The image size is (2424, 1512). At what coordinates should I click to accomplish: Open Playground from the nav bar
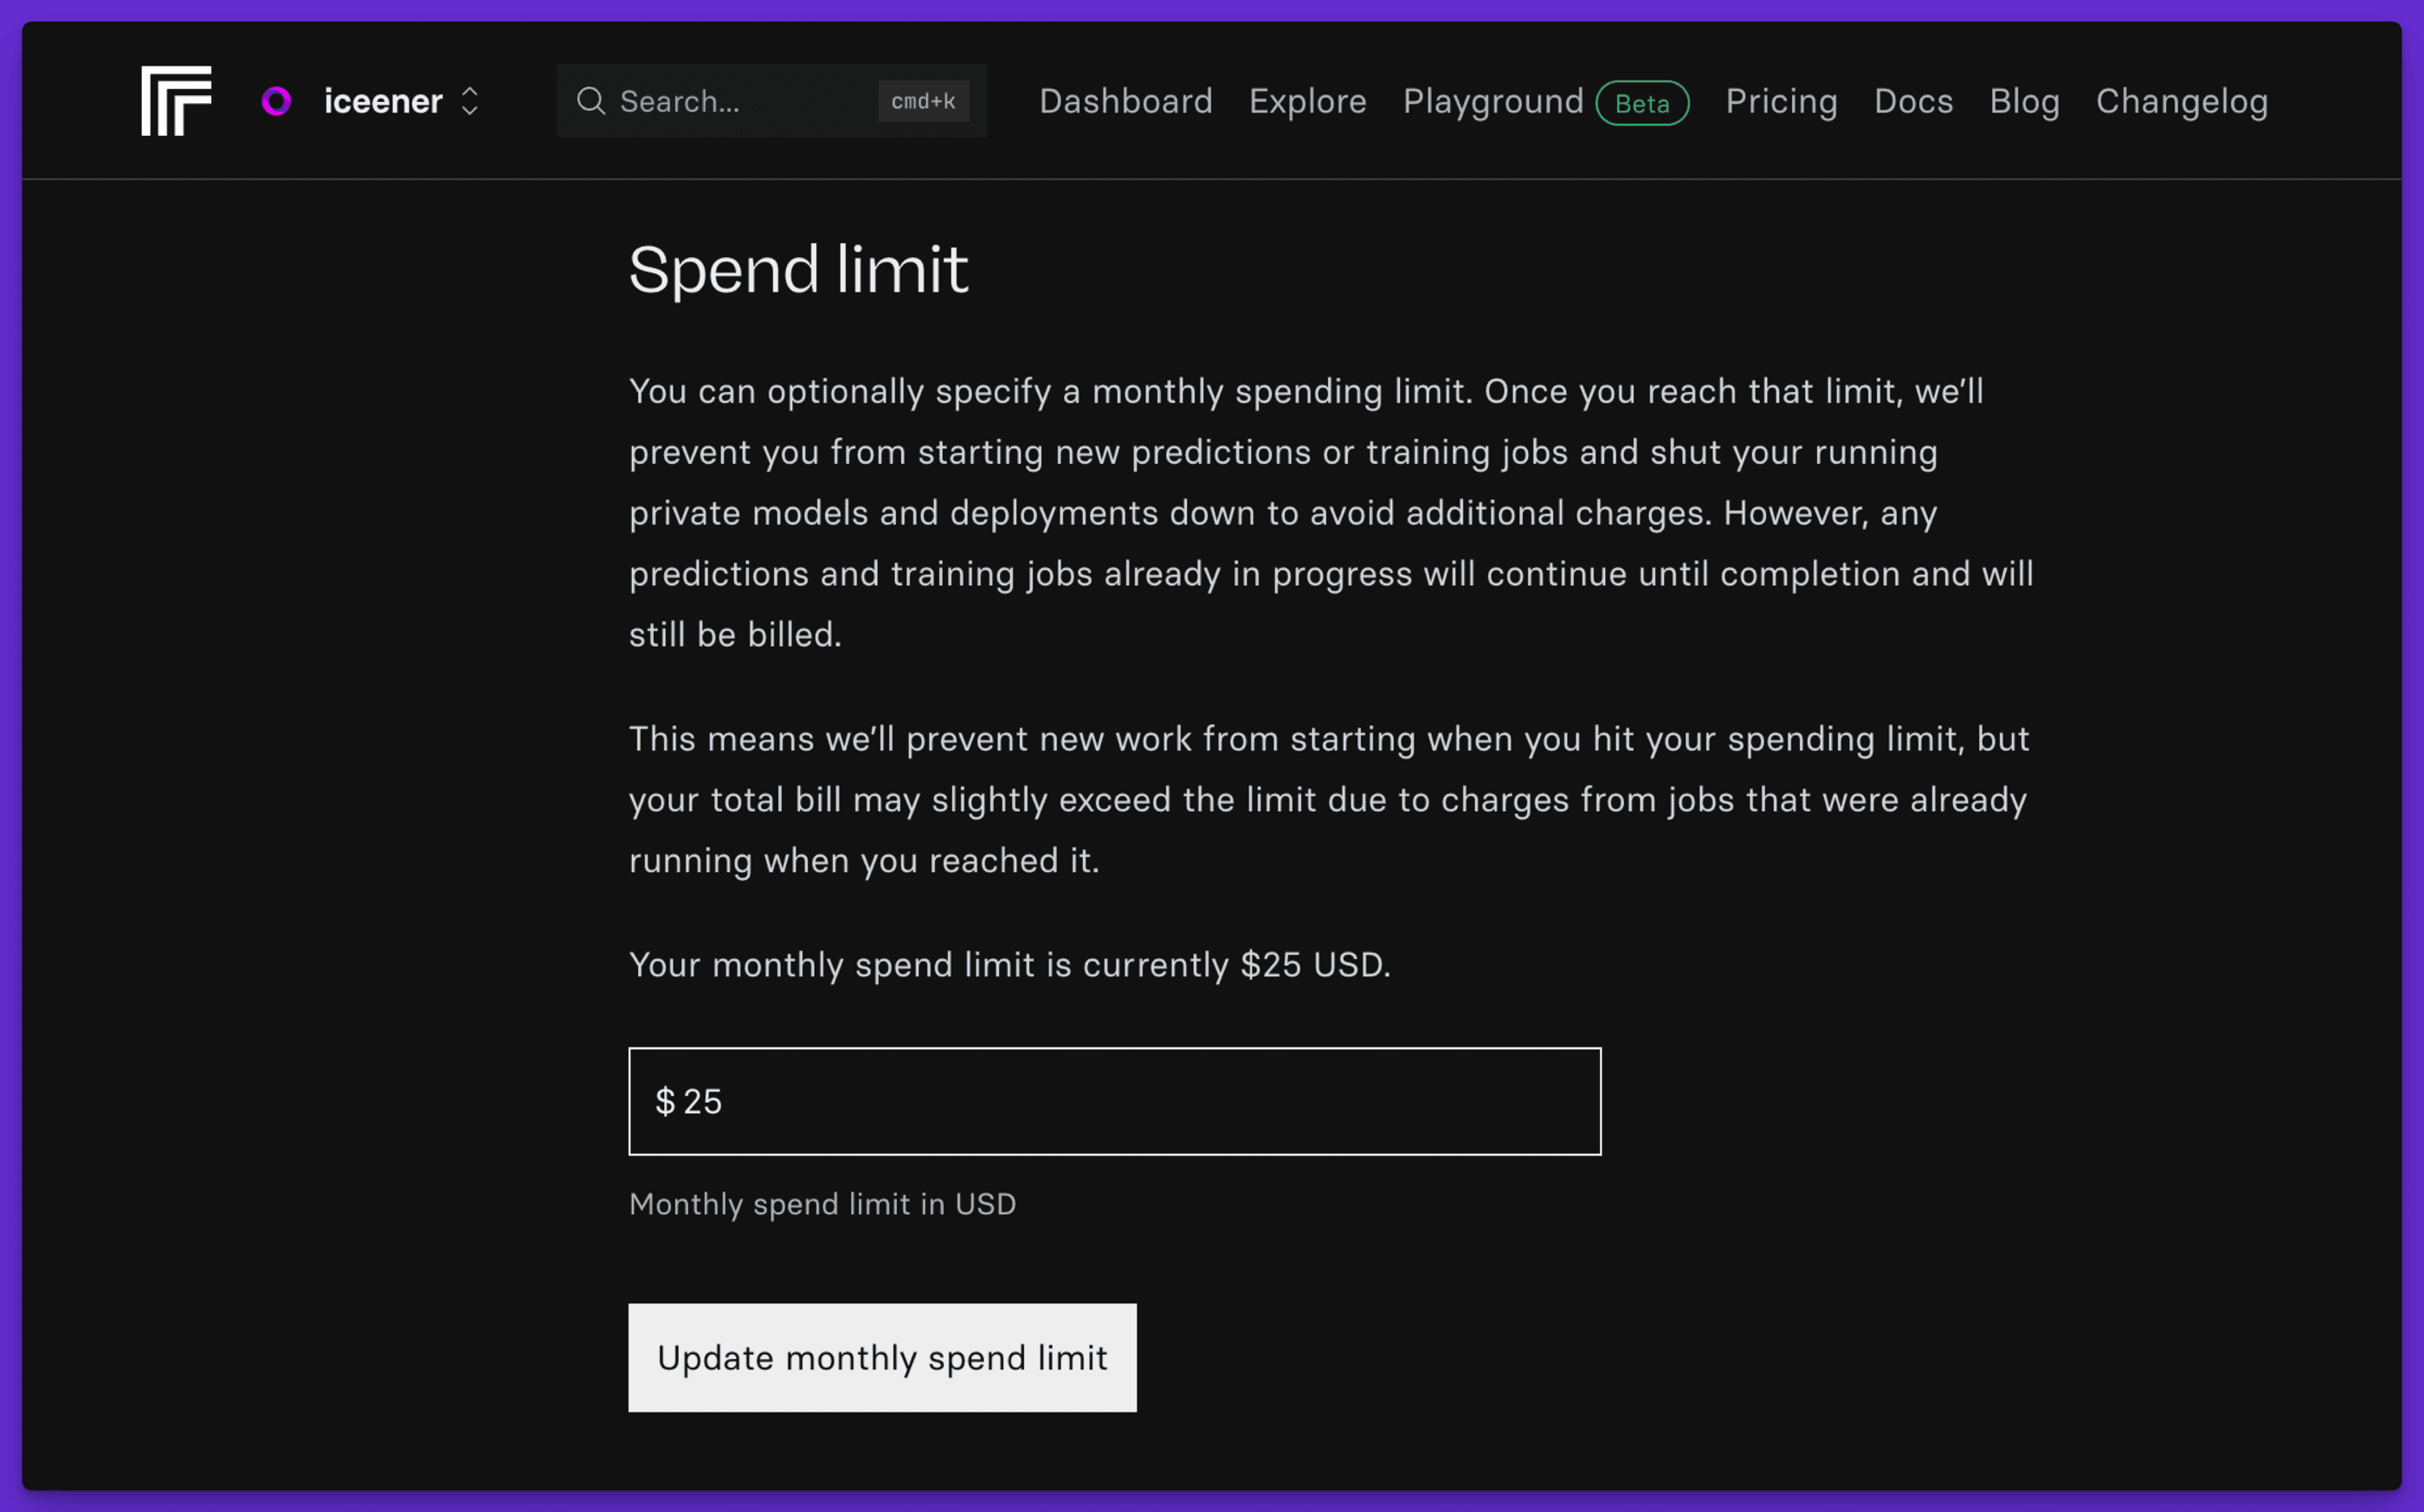coord(1493,101)
